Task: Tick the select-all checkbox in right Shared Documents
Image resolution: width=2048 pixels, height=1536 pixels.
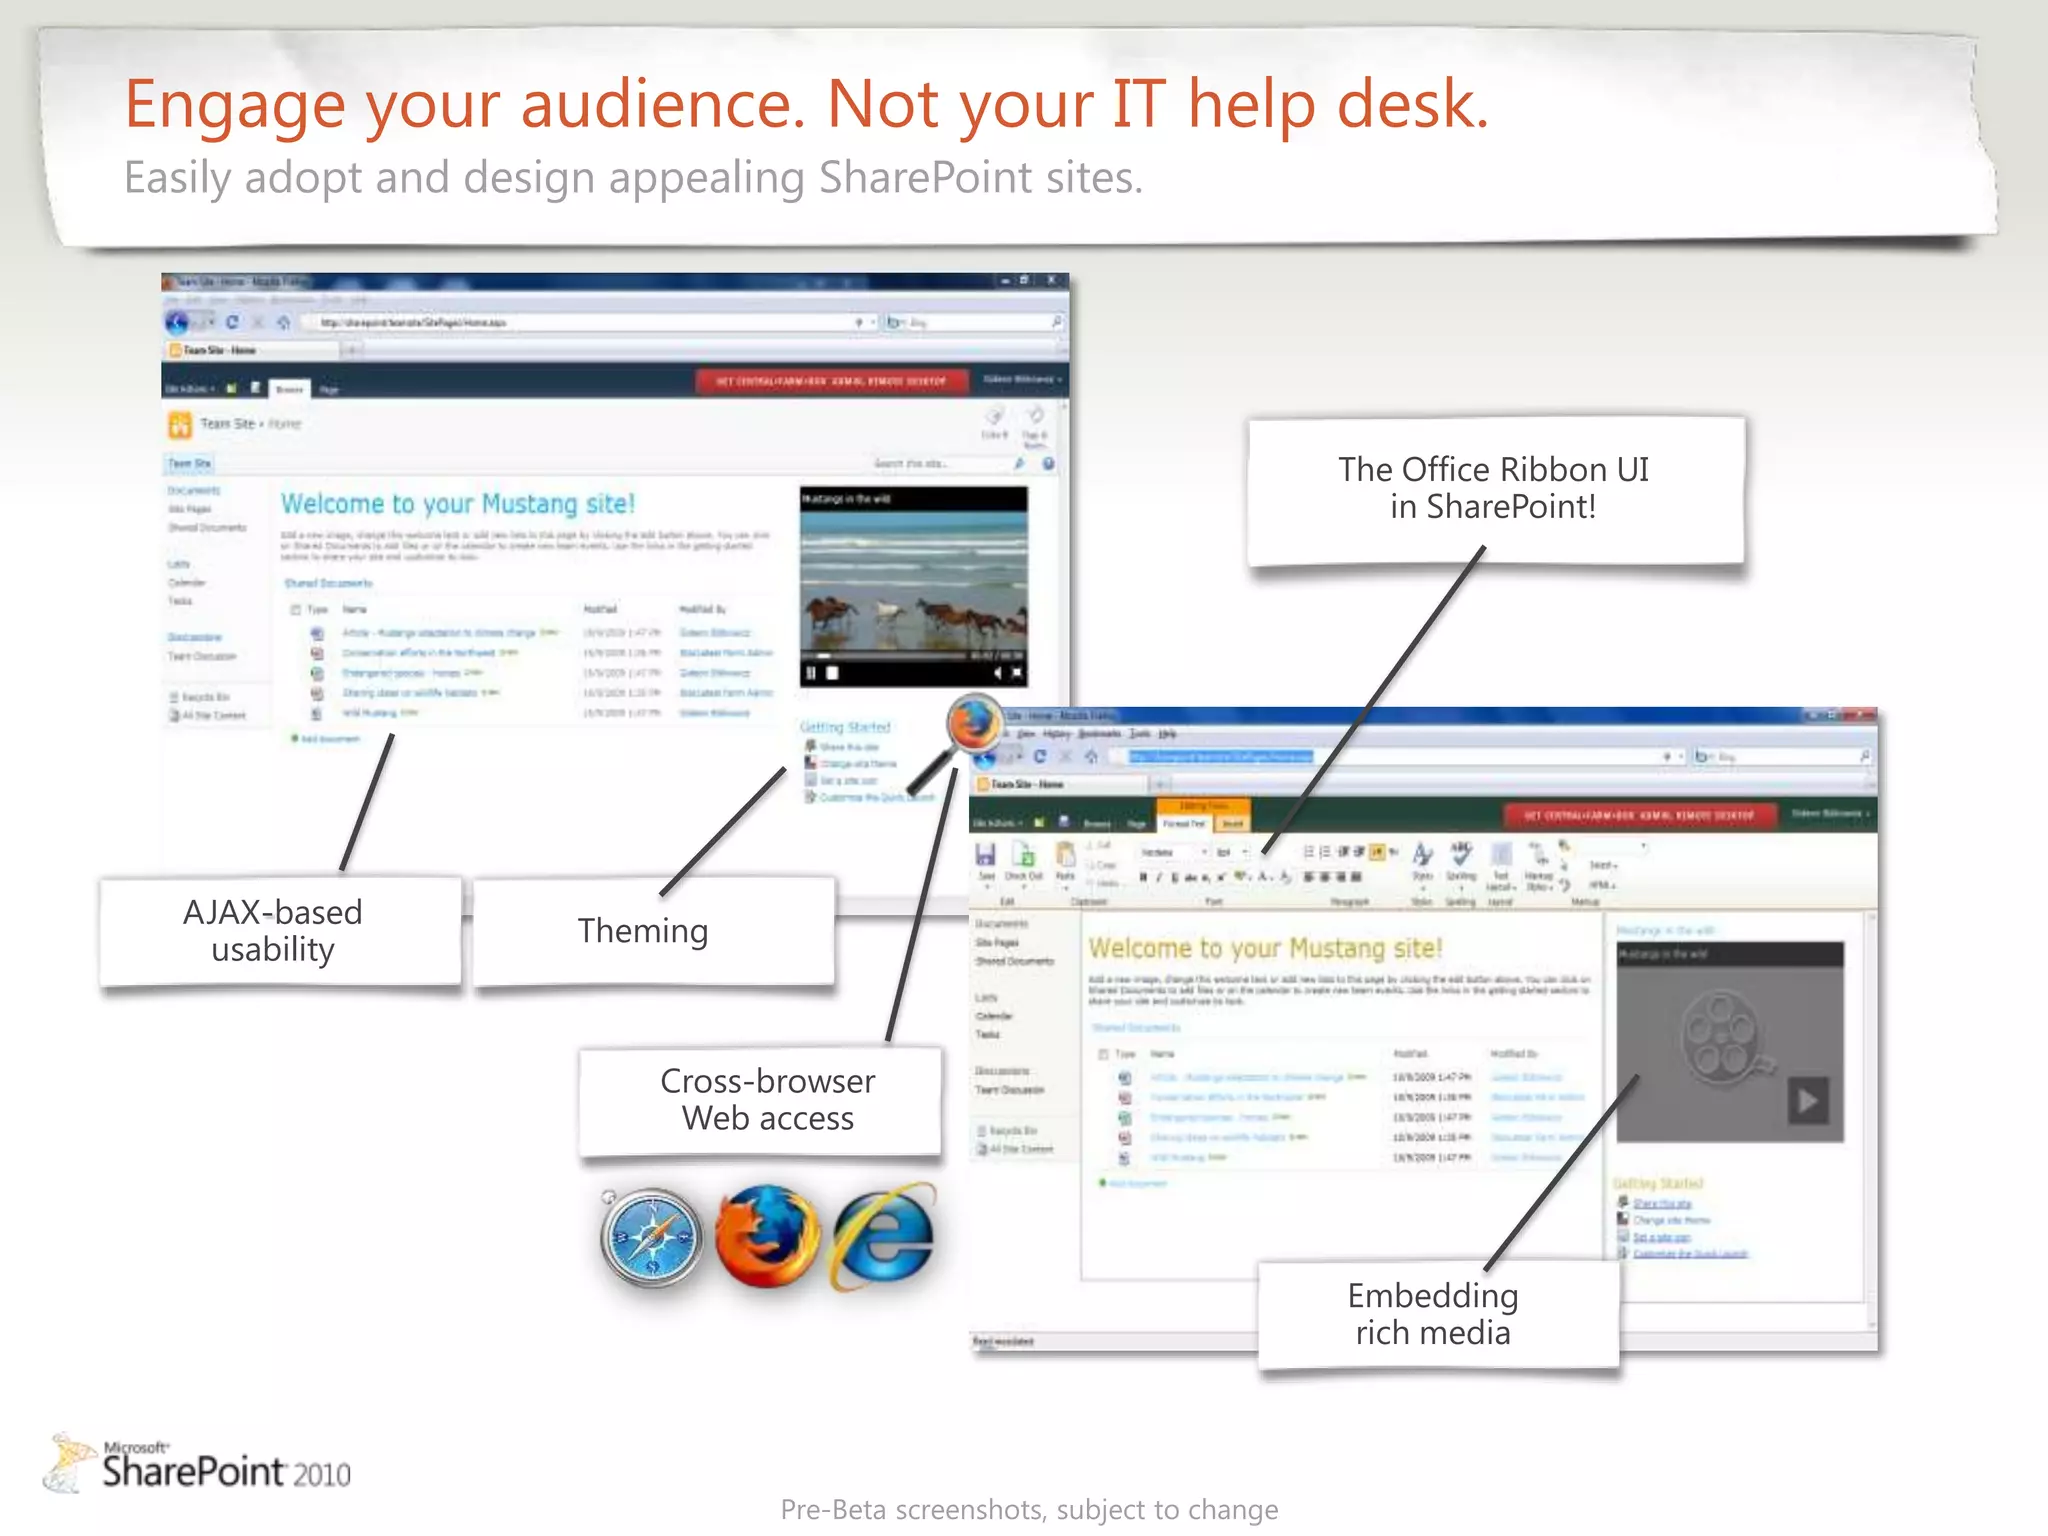Action: (1104, 1054)
